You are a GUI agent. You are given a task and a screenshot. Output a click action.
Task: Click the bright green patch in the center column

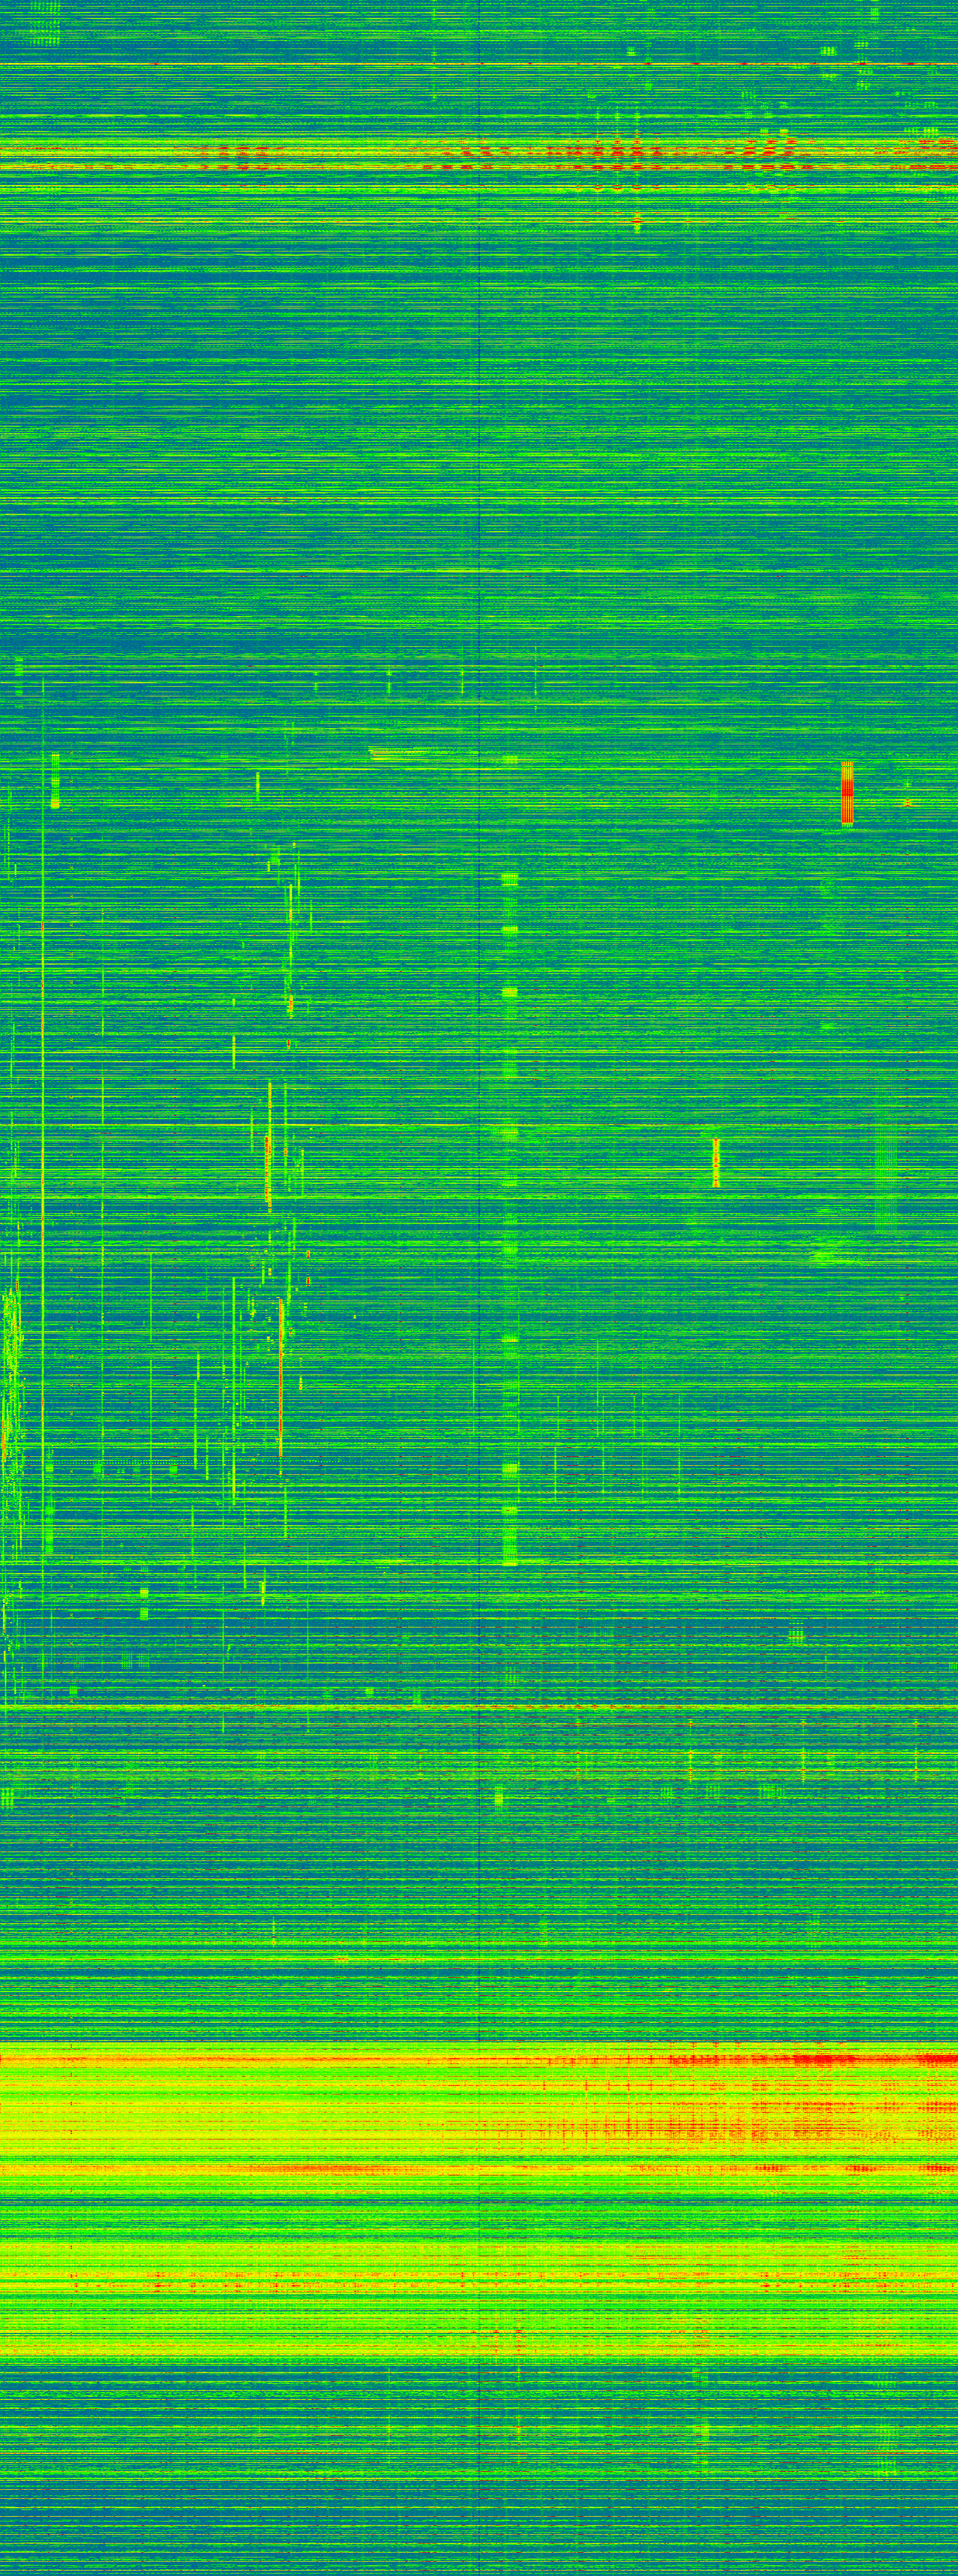510,992
